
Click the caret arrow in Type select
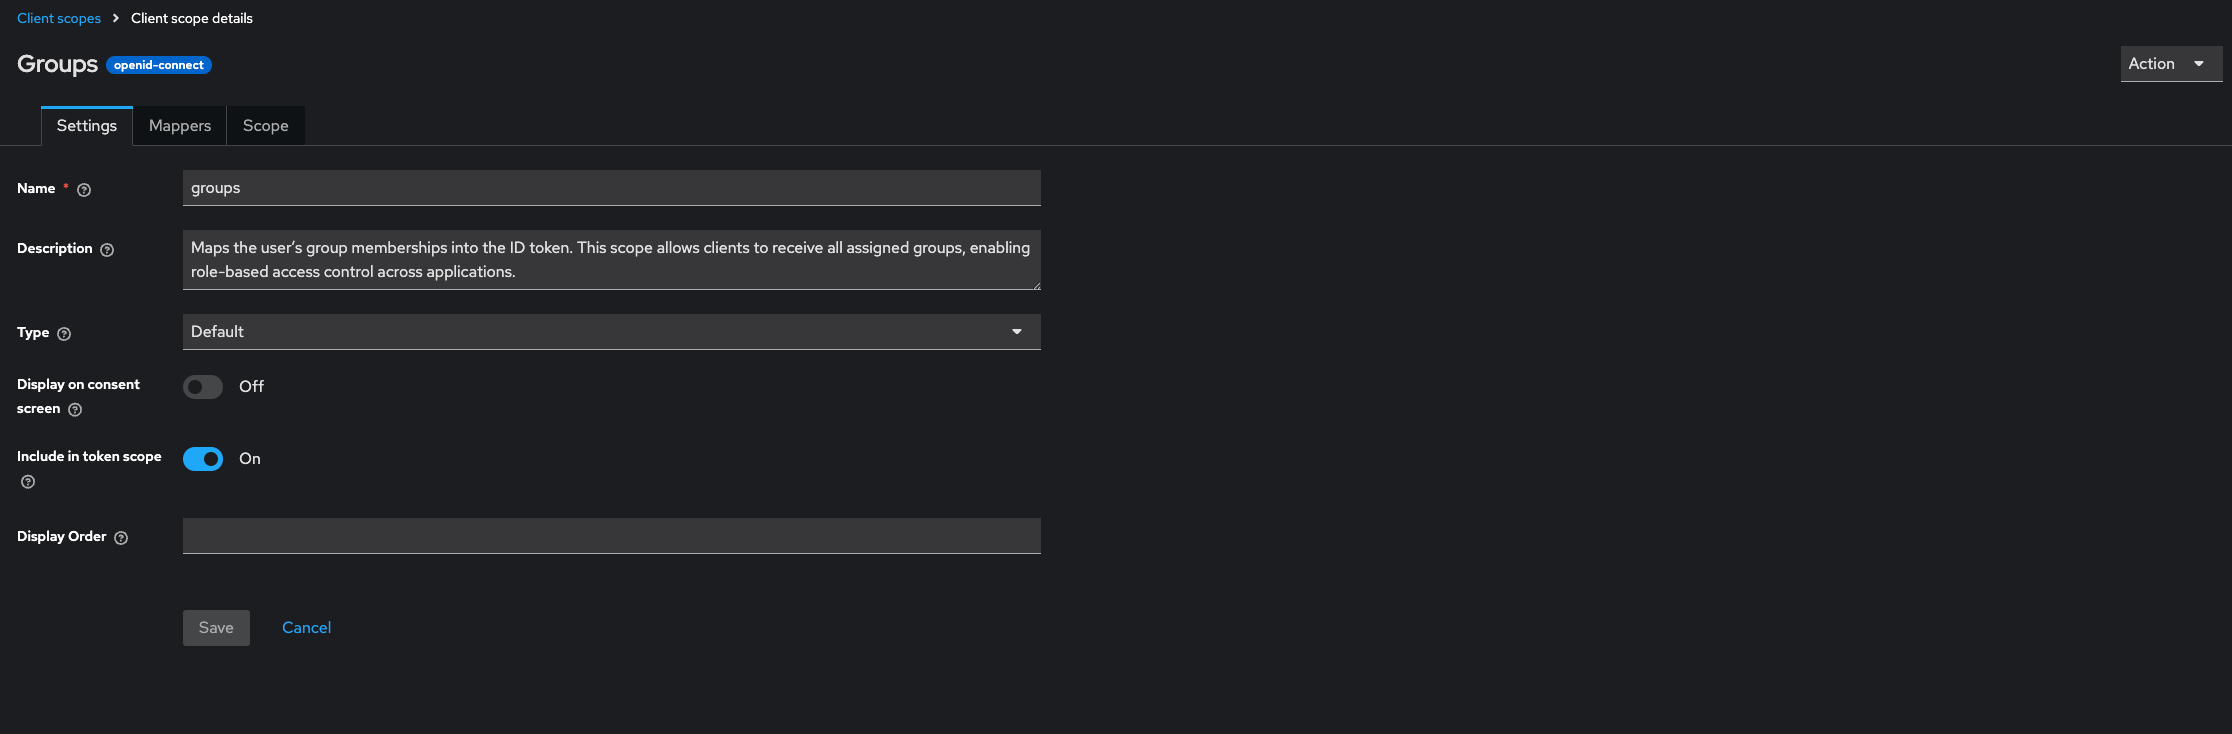(x=1017, y=332)
